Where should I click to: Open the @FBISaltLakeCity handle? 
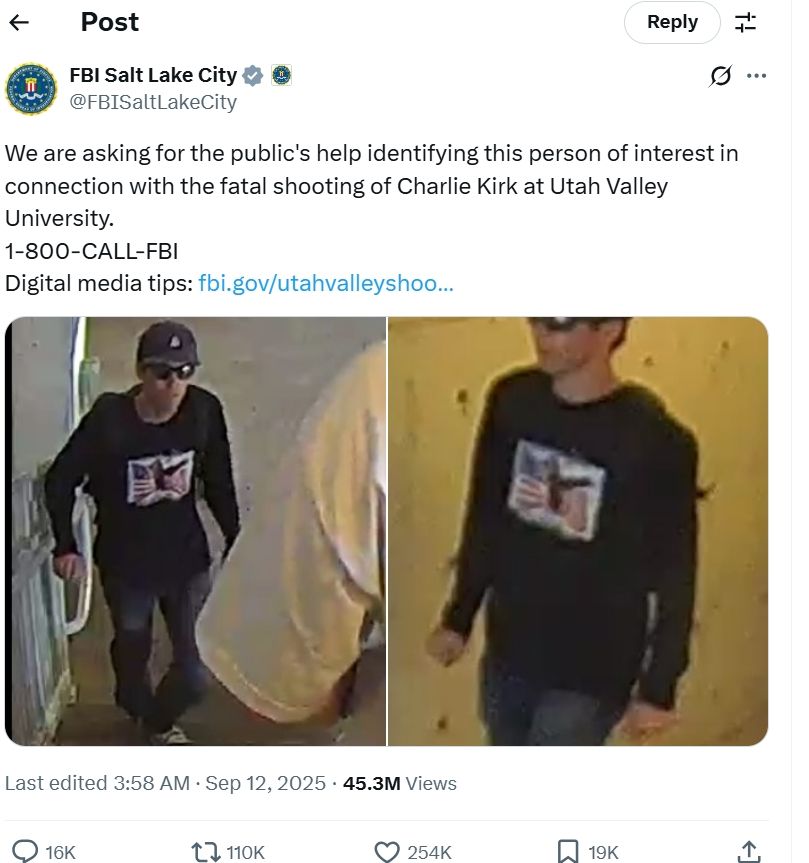coord(153,102)
